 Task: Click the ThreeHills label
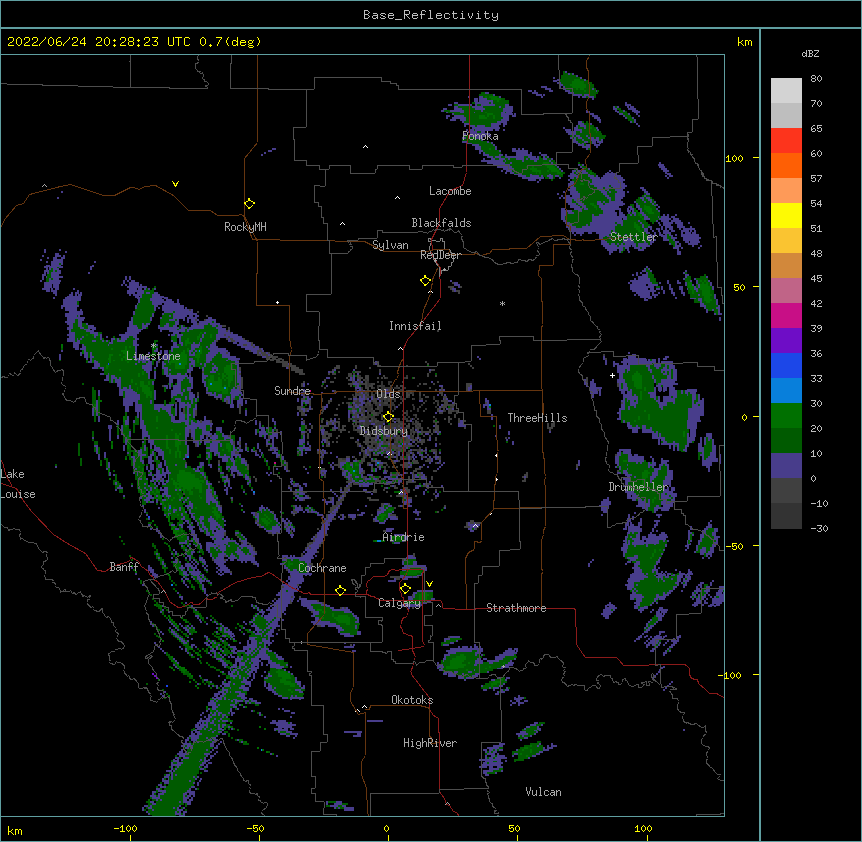click(537, 418)
